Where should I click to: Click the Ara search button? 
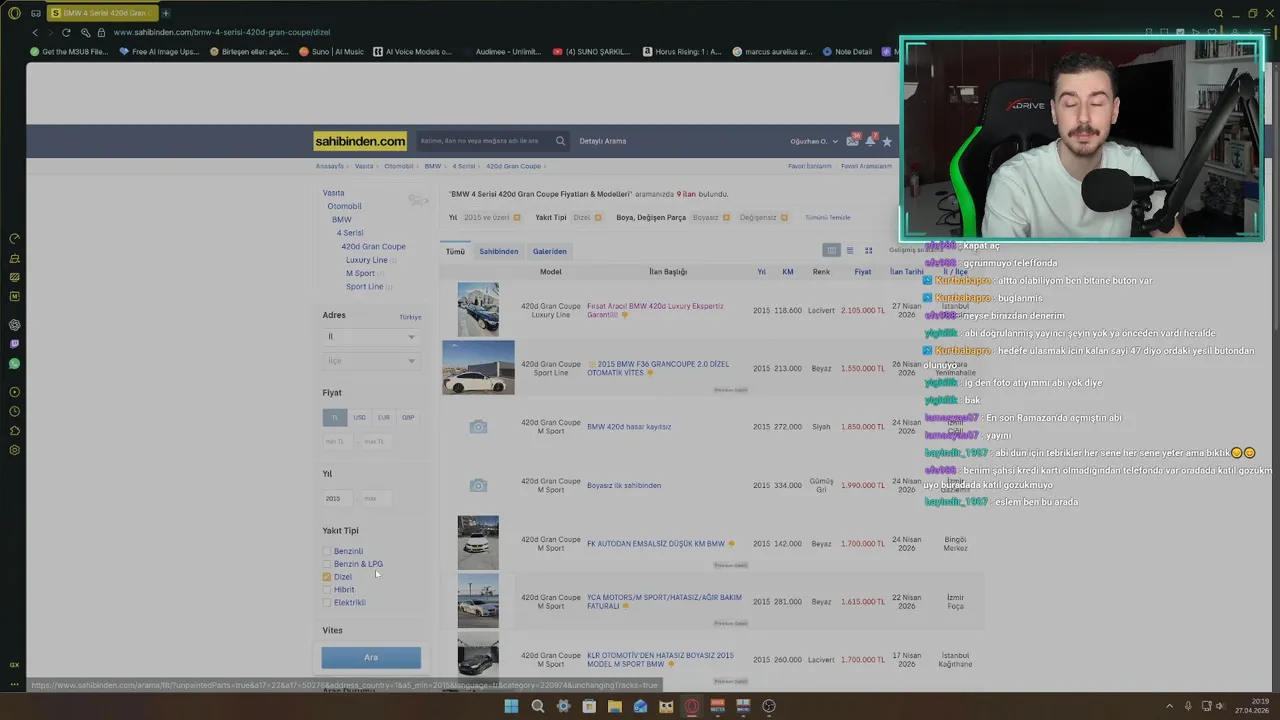pyautogui.click(x=371, y=657)
